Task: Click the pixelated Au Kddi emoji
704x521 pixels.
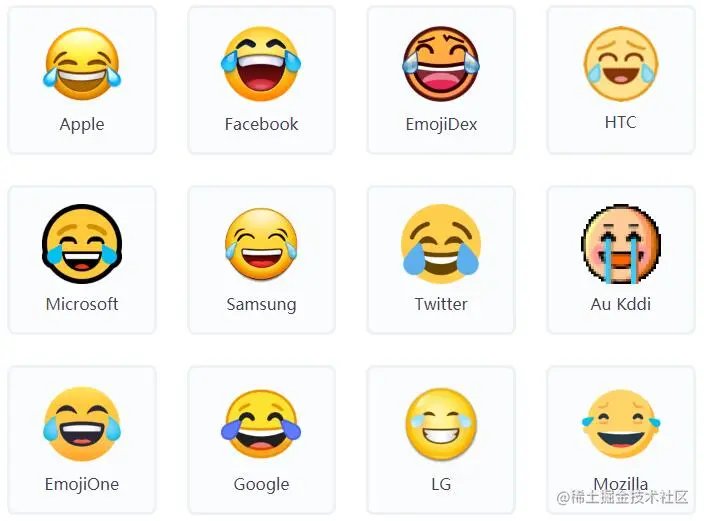Action: point(620,244)
